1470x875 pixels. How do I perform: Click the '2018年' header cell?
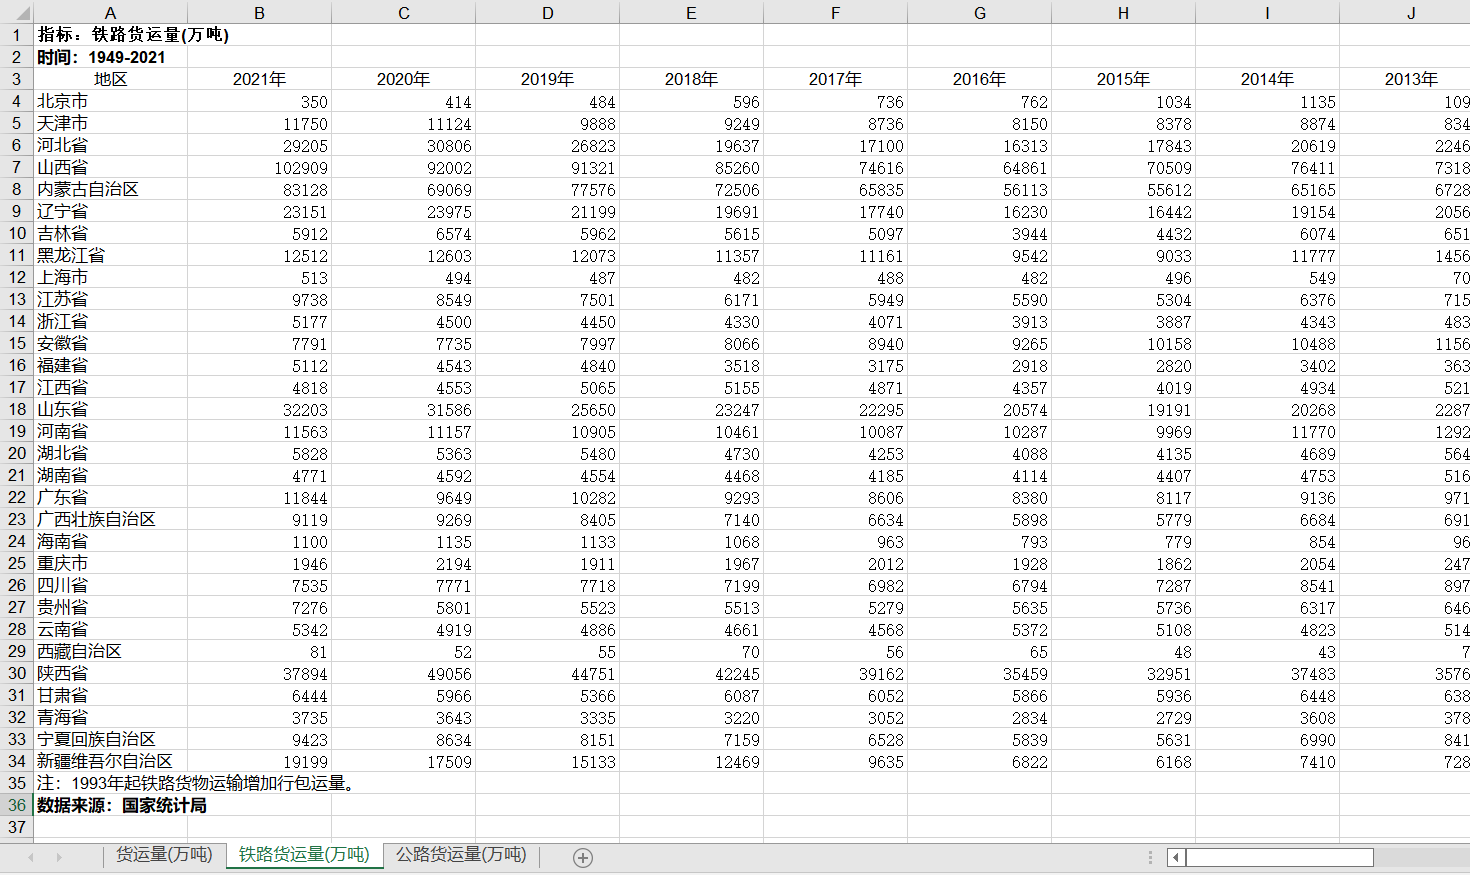pos(691,79)
